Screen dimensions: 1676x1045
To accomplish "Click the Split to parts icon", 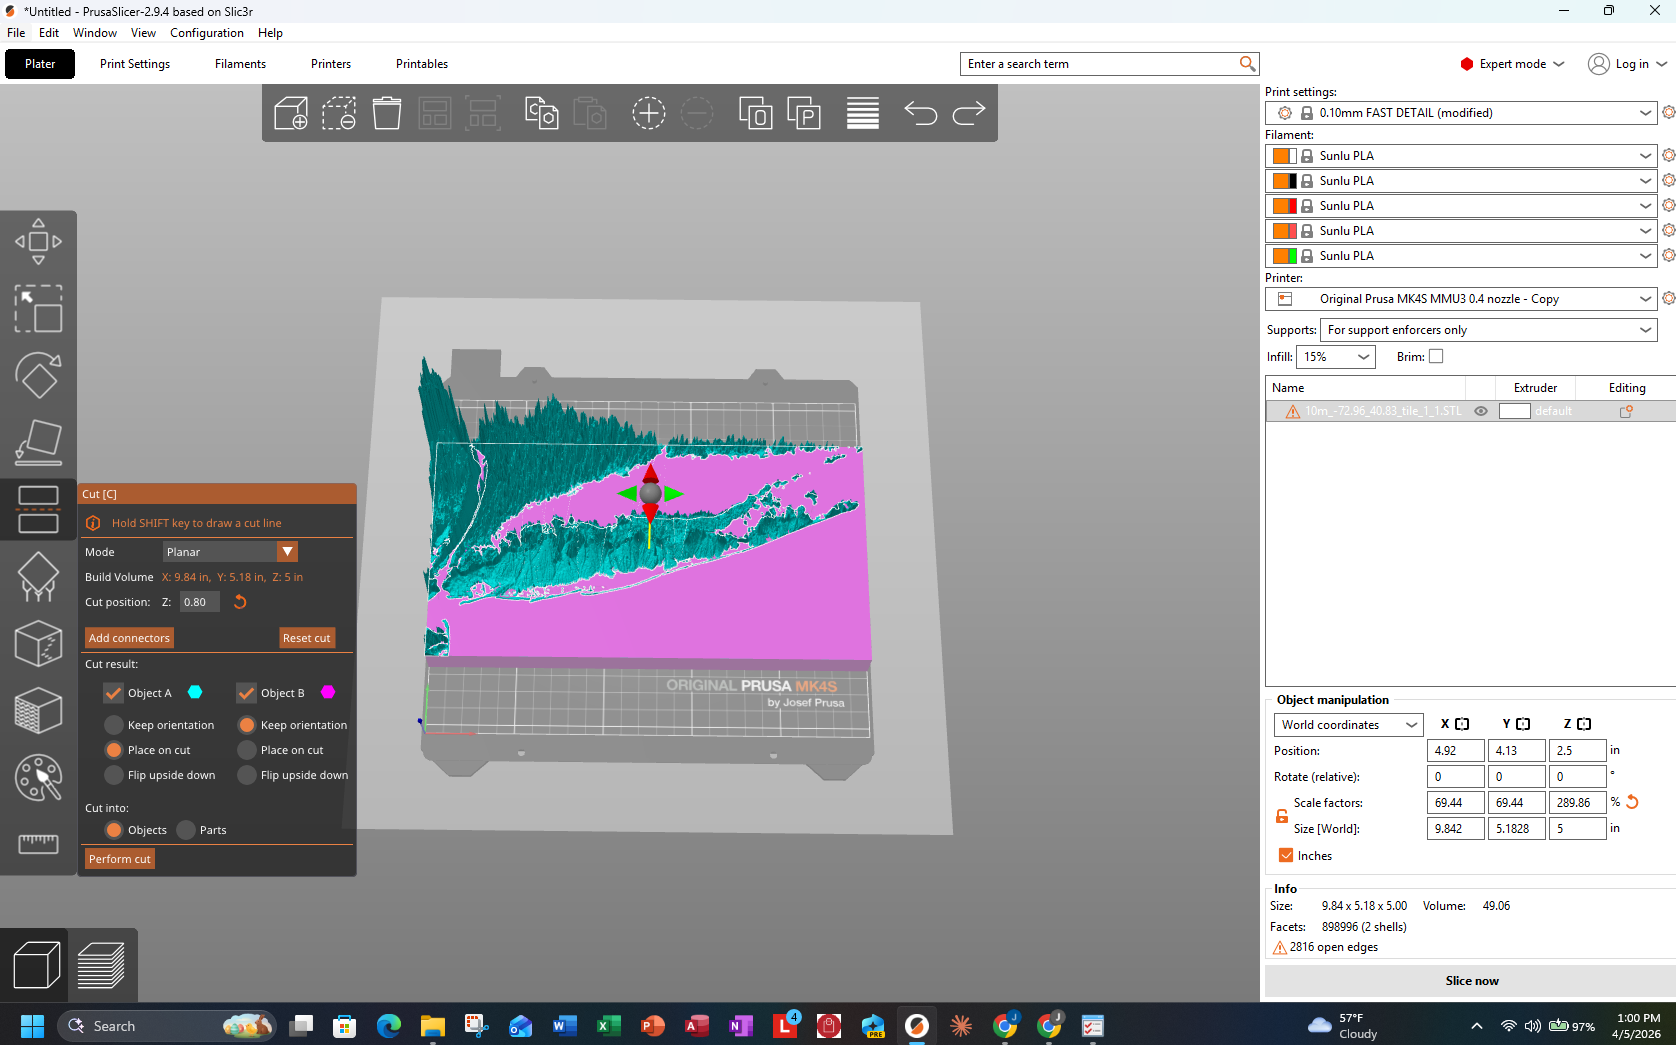I will tap(804, 113).
